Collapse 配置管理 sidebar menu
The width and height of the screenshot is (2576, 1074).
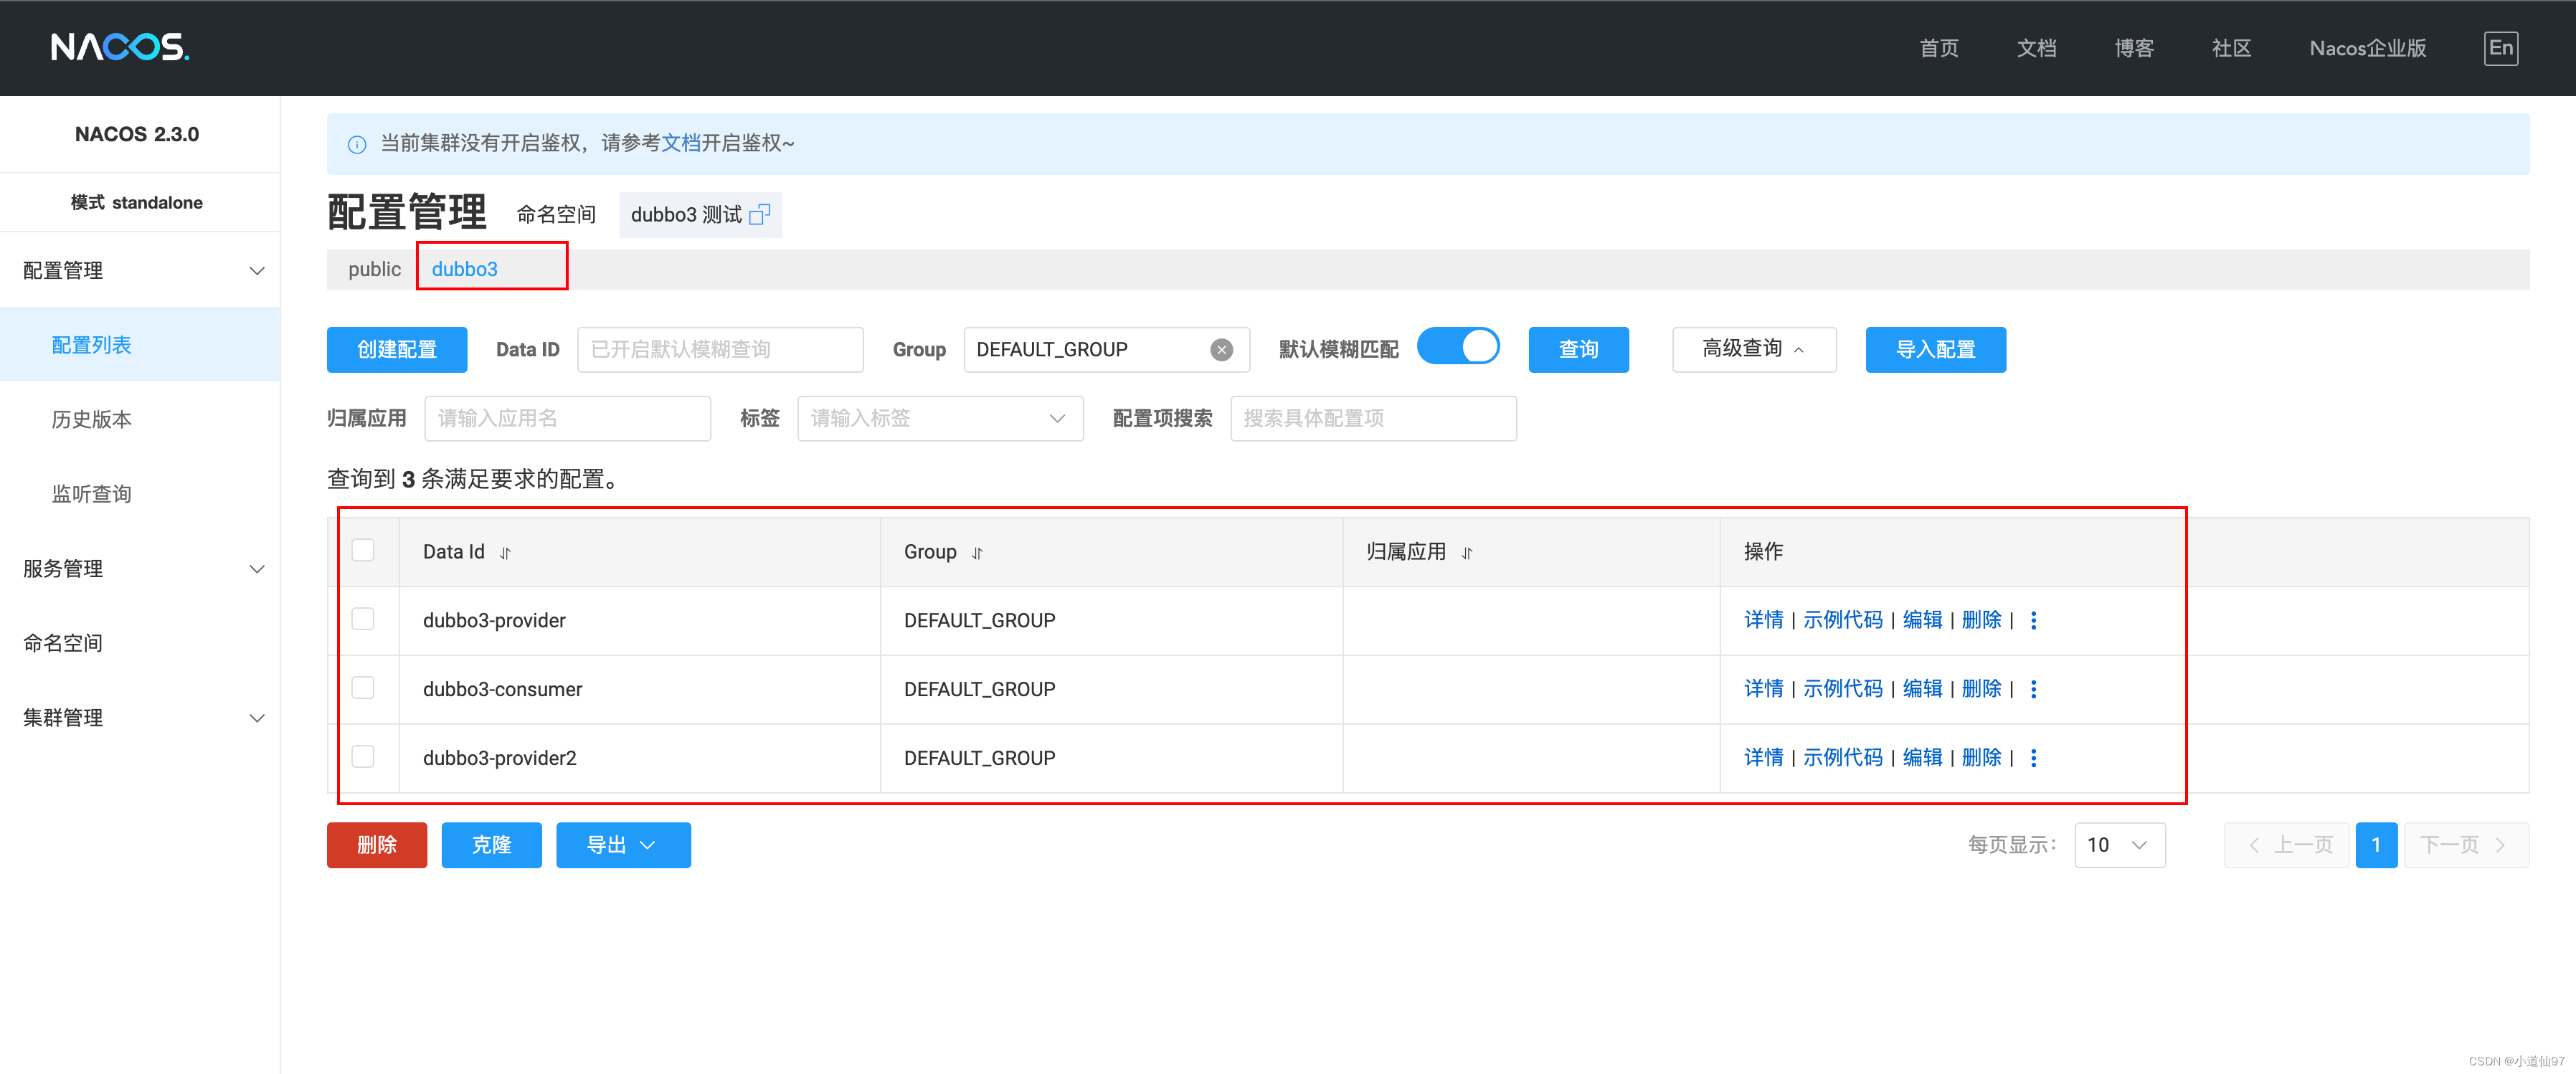[140, 271]
